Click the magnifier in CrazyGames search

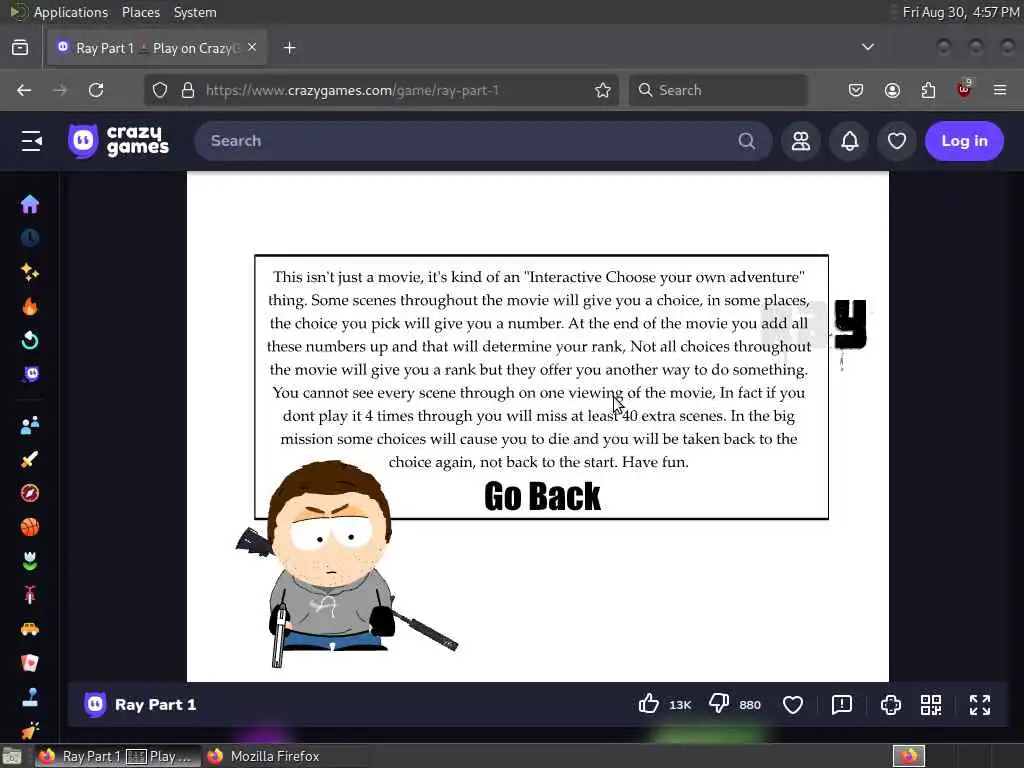(x=746, y=141)
